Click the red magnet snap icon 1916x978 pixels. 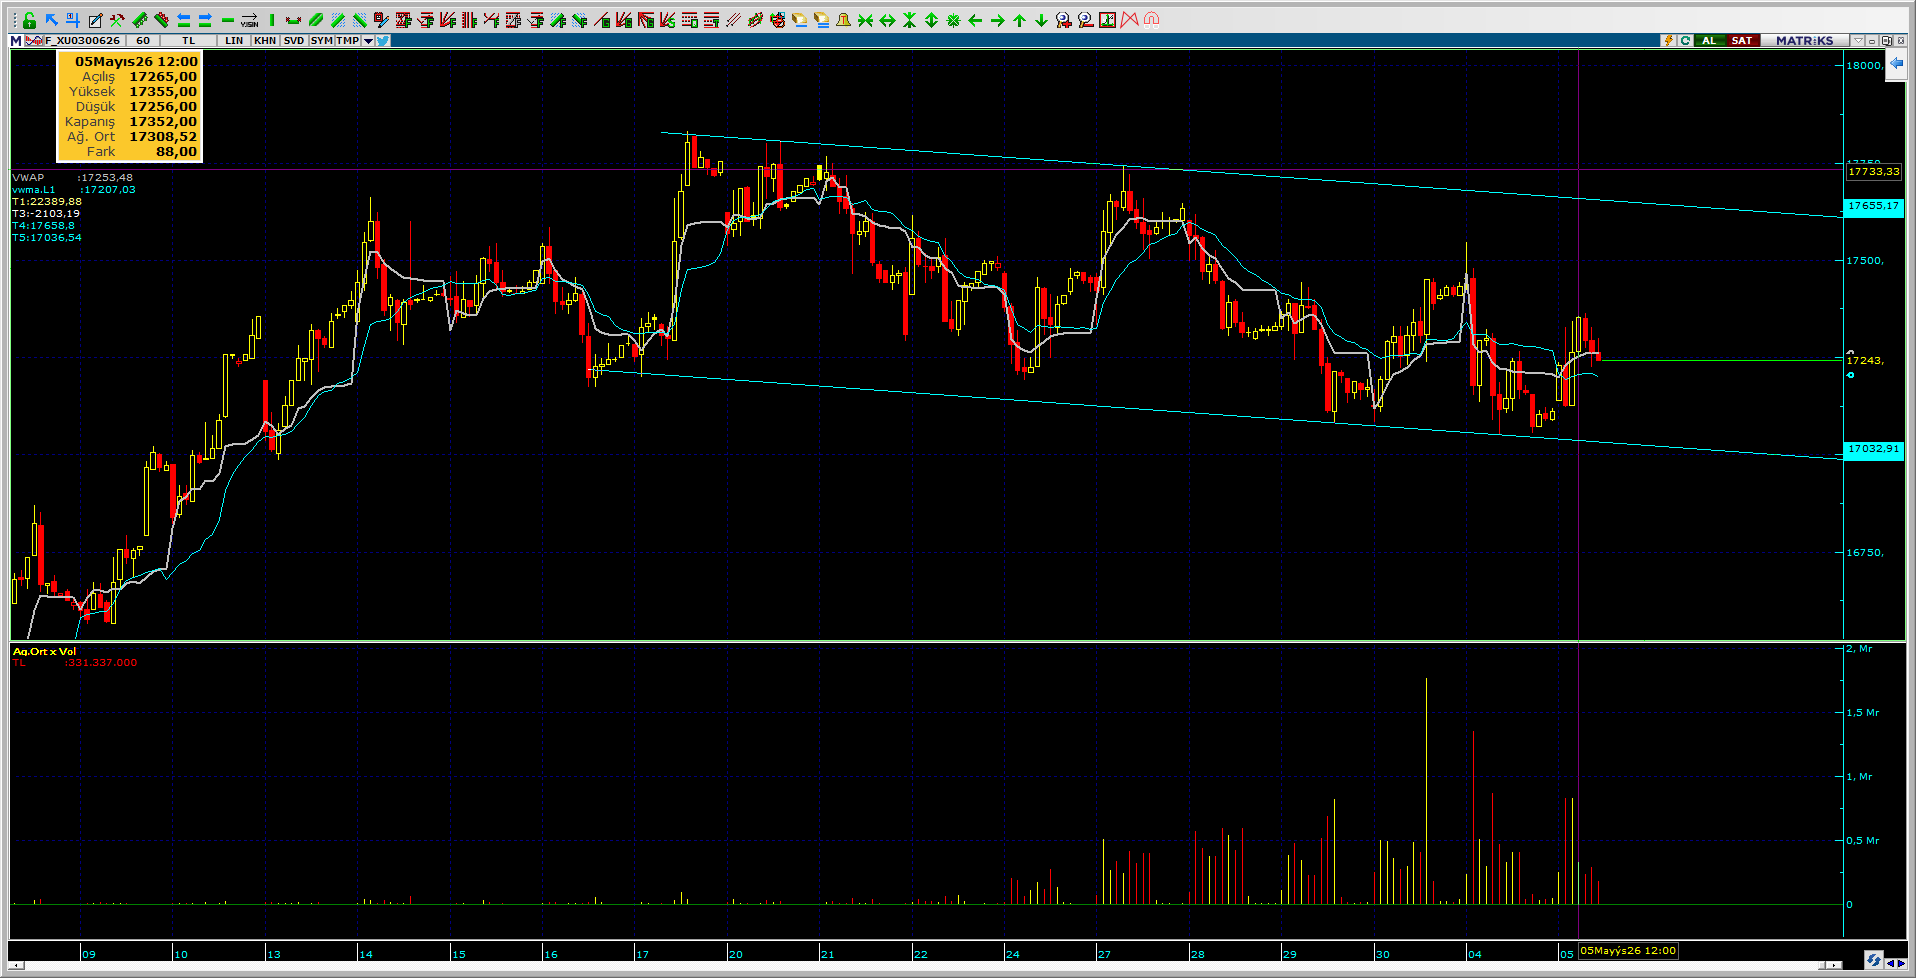[x=1151, y=20]
